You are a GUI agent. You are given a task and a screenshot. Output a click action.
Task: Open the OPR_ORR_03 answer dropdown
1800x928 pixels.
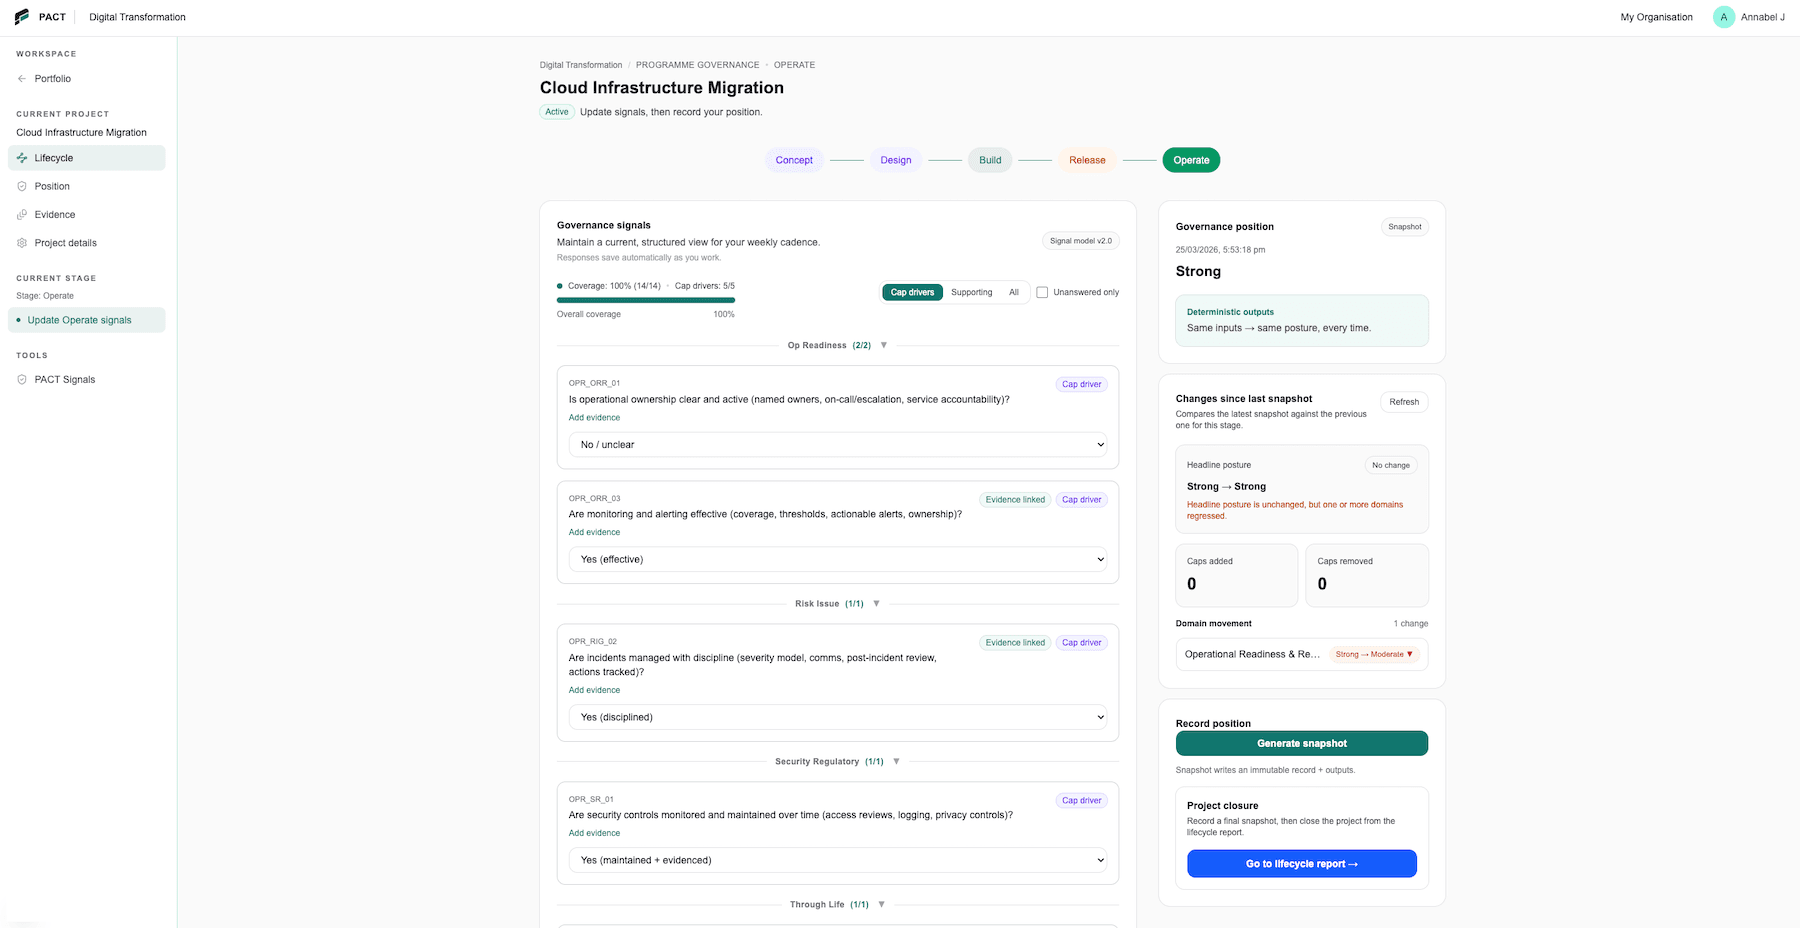pyautogui.click(x=838, y=559)
